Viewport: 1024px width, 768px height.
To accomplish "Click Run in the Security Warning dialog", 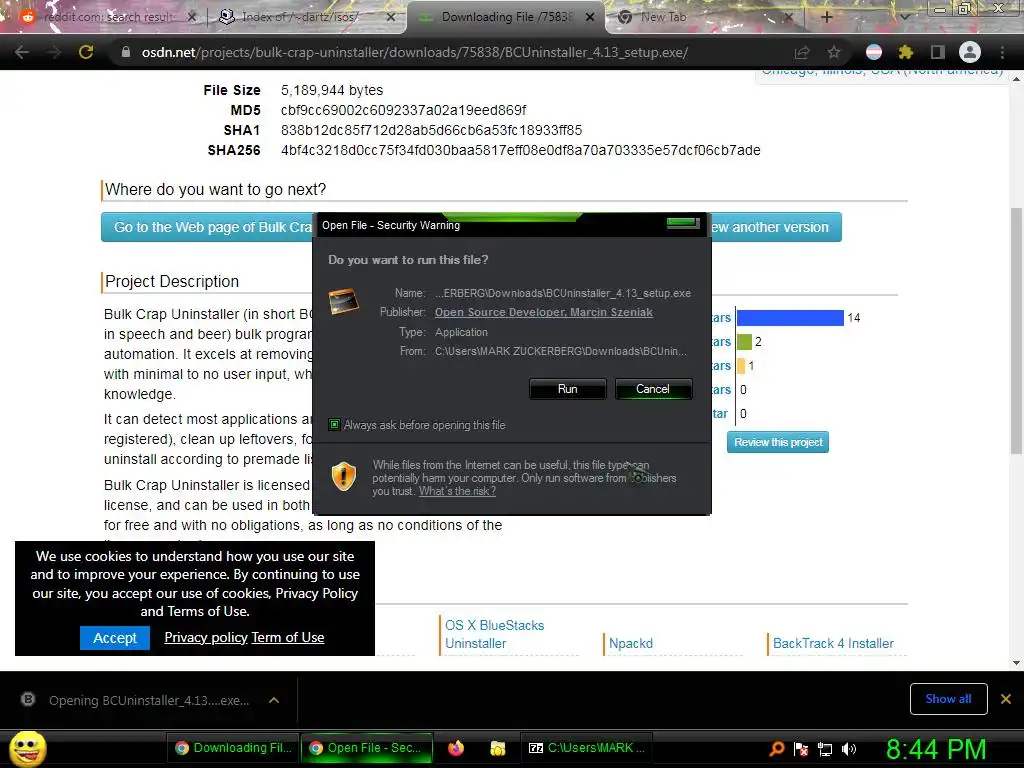I will tap(568, 389).
